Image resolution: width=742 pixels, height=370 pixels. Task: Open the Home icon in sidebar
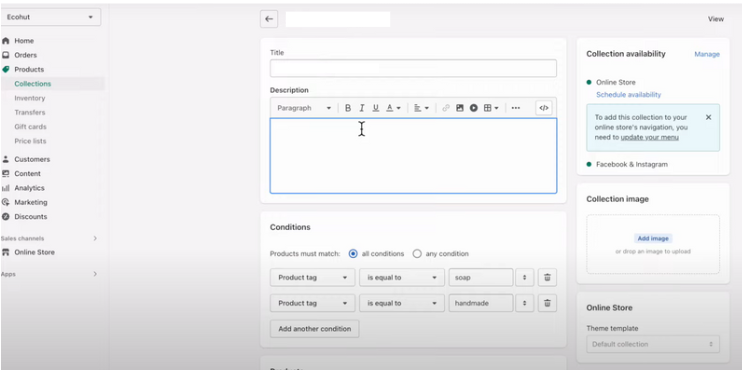tap(6, 41)
